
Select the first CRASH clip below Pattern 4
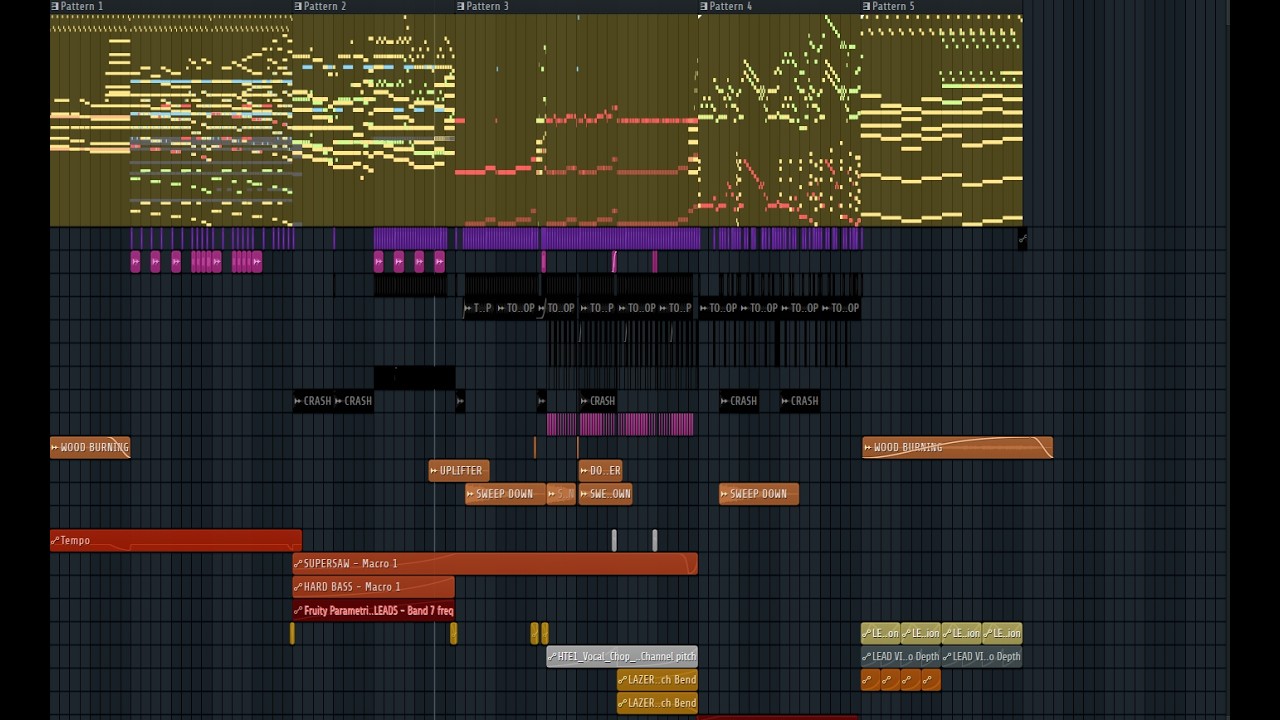click(x=739, y=401)
